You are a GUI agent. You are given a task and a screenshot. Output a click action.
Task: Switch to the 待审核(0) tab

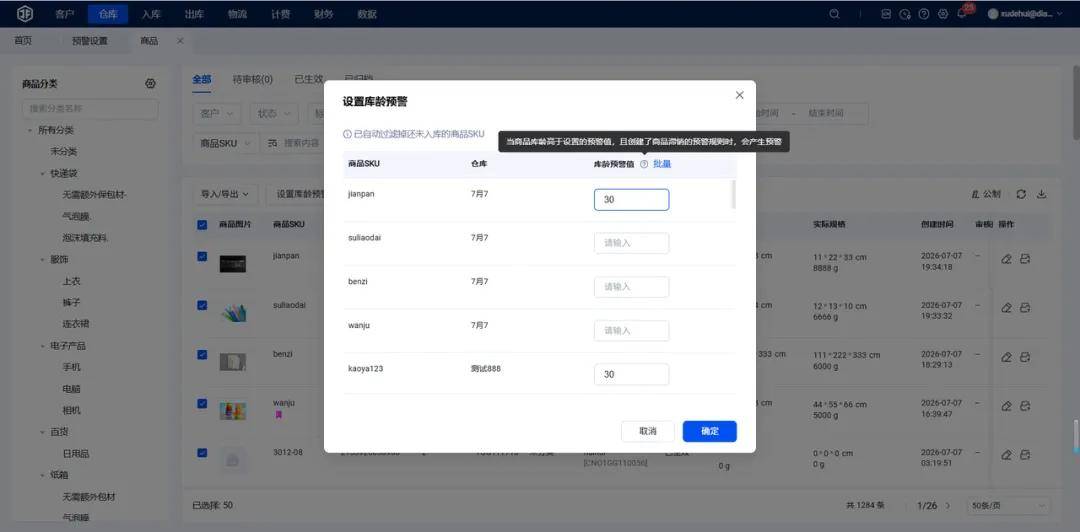point(253,79)
